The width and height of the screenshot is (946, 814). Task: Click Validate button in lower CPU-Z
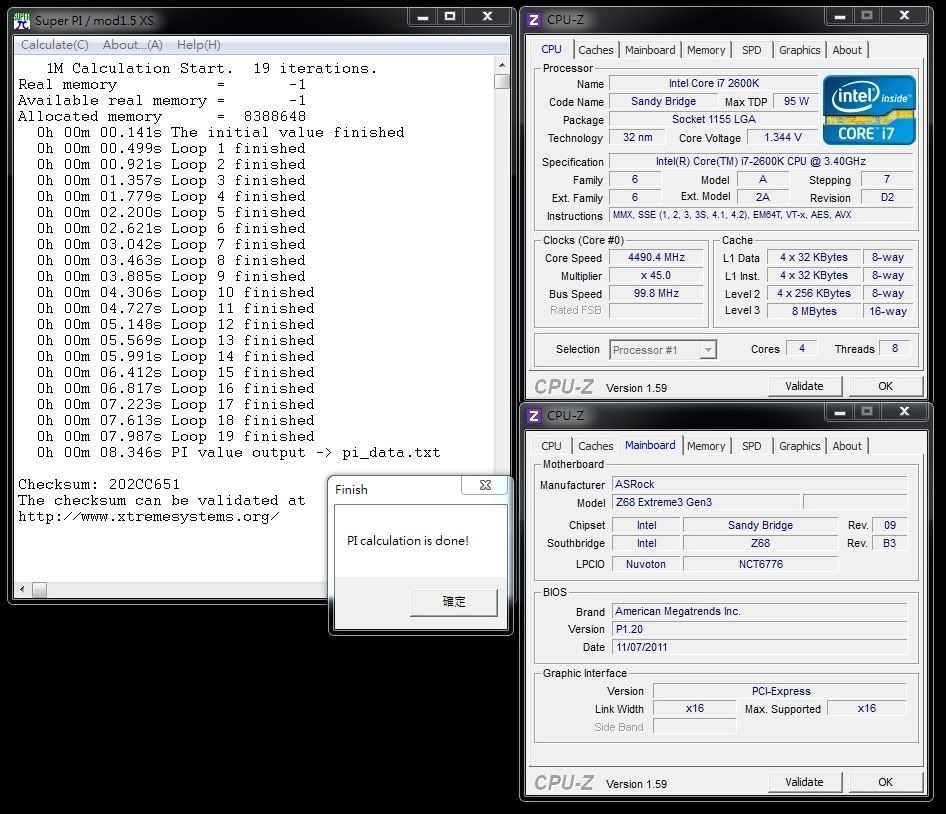pos(804,782)
